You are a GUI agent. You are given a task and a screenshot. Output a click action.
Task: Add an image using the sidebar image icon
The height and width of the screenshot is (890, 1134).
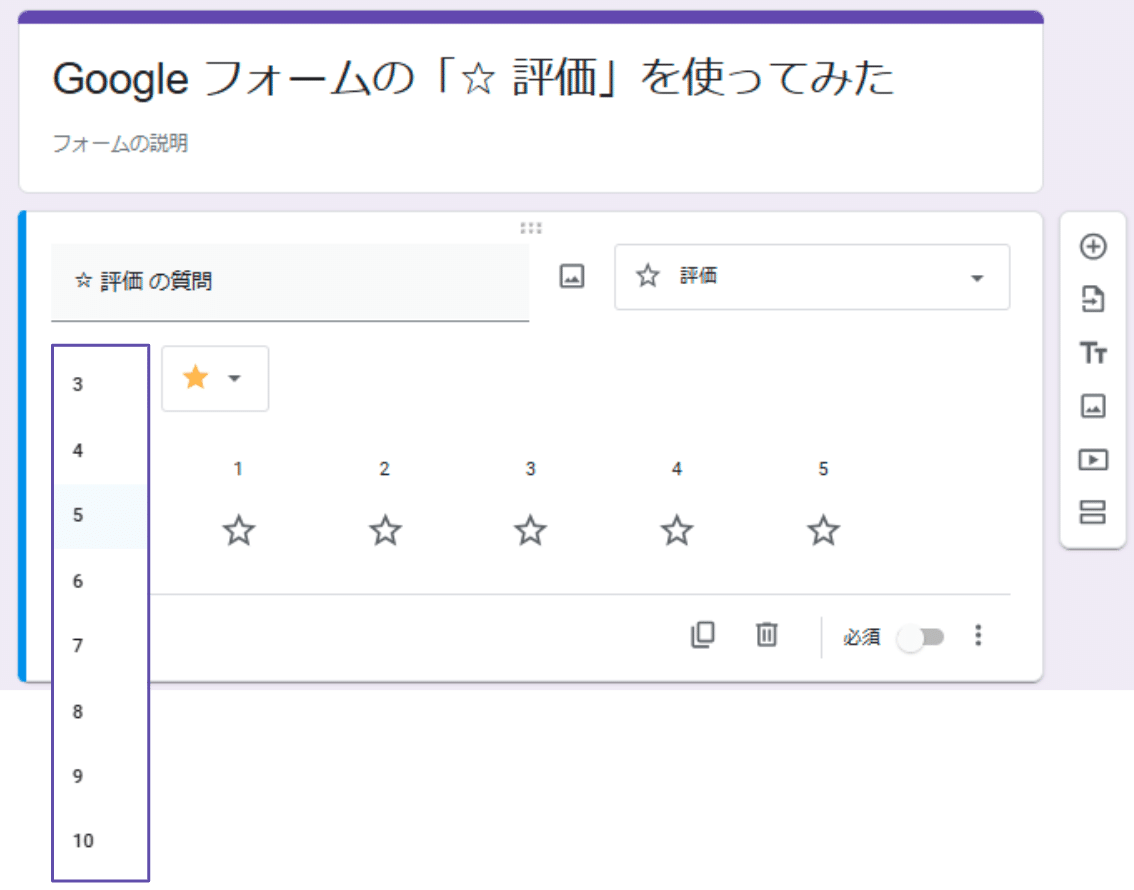tap(1094, 406)
